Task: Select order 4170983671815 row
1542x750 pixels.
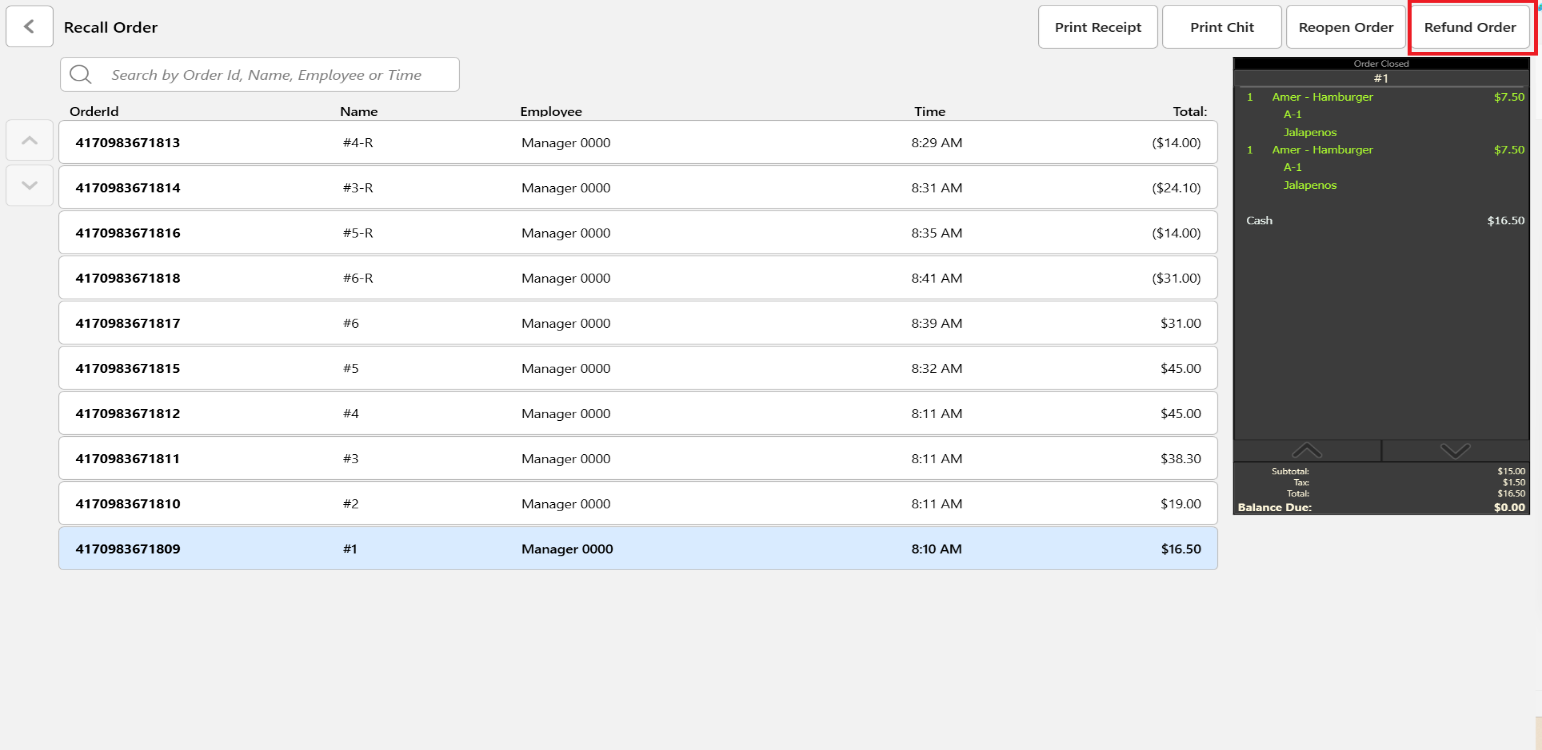Action: (638, 368)
